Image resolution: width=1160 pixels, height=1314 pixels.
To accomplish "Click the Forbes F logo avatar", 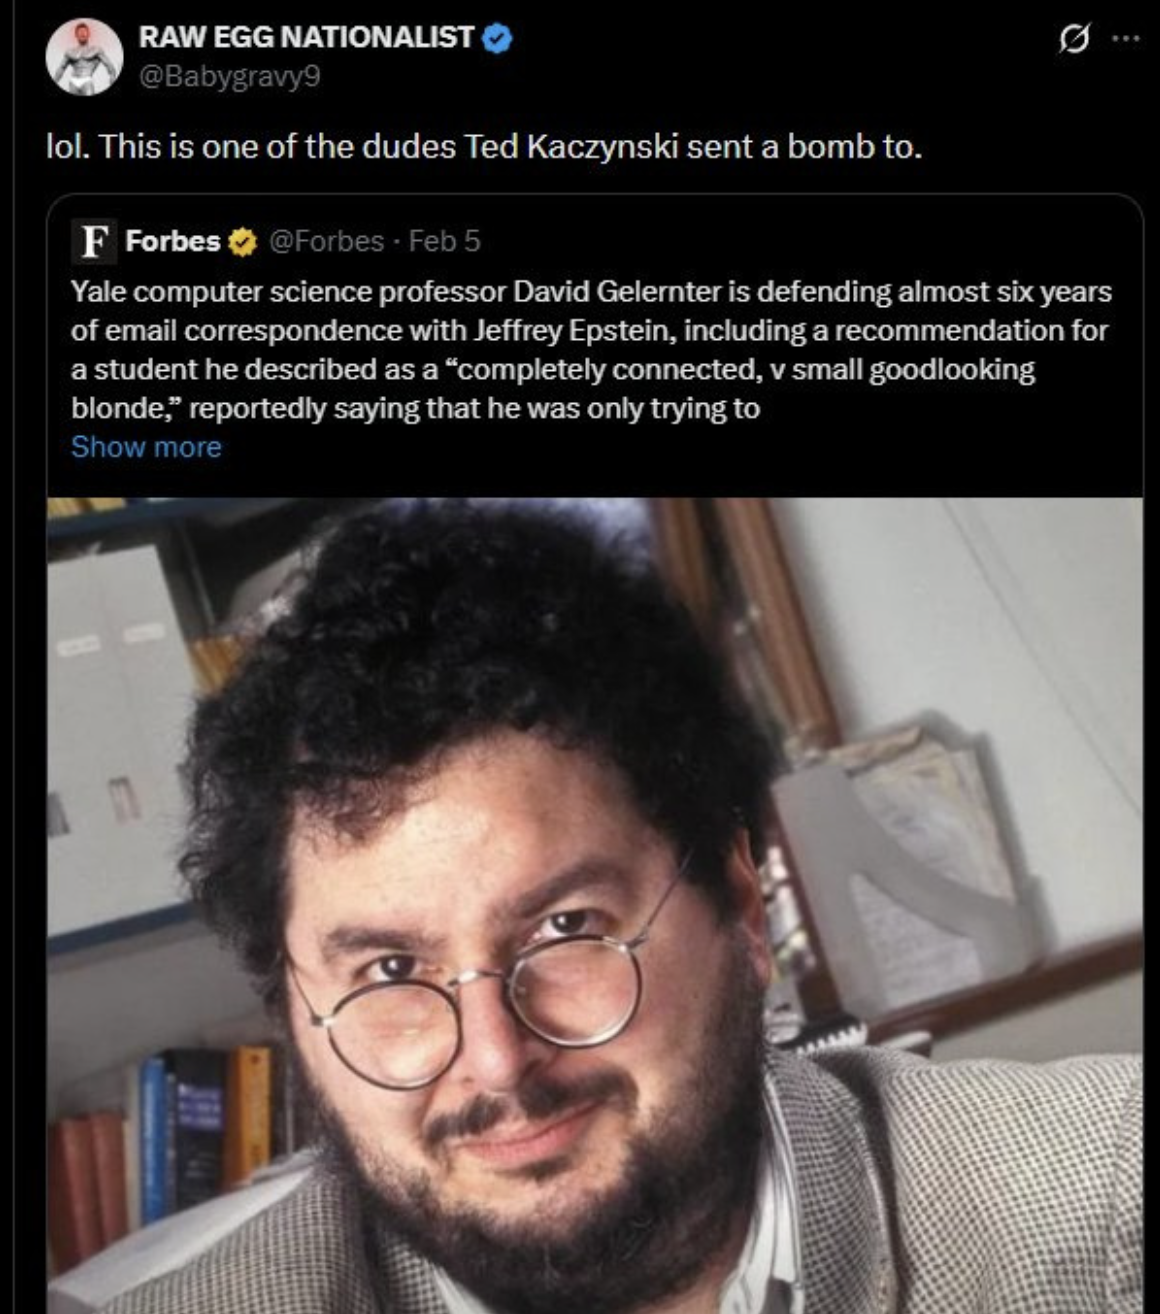I will pyautogui.click(x=94, y=241).
